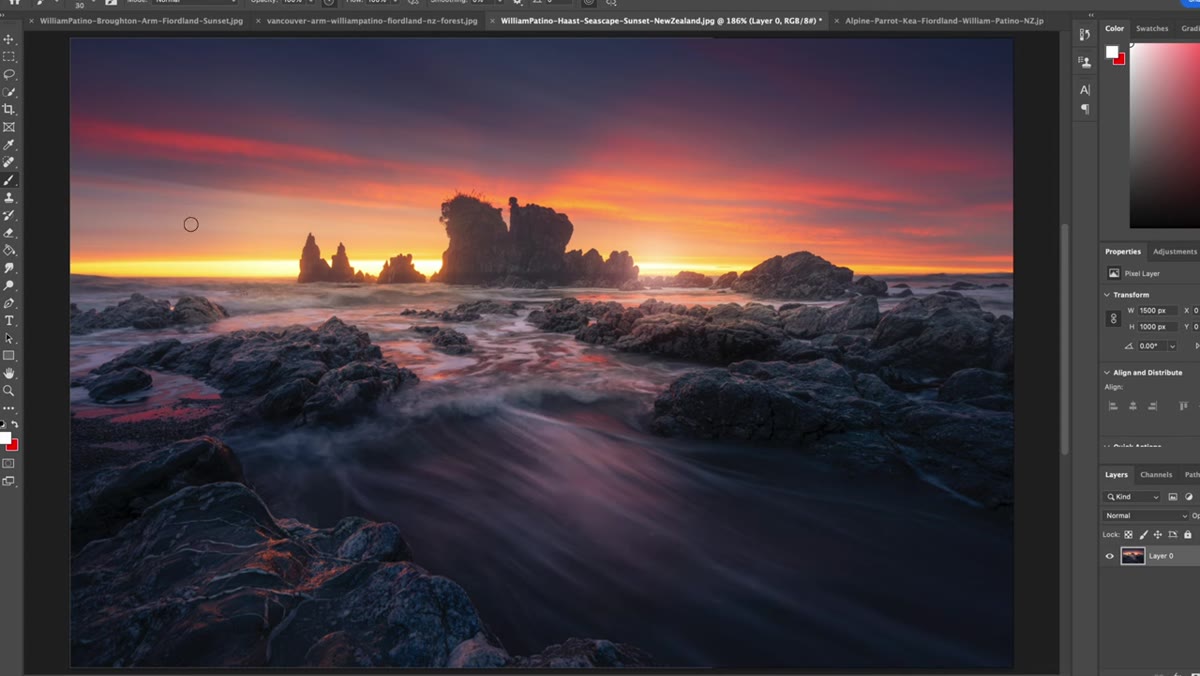1200x676 pixels.
Task: Change the screen mode
Action: [9, 481]
